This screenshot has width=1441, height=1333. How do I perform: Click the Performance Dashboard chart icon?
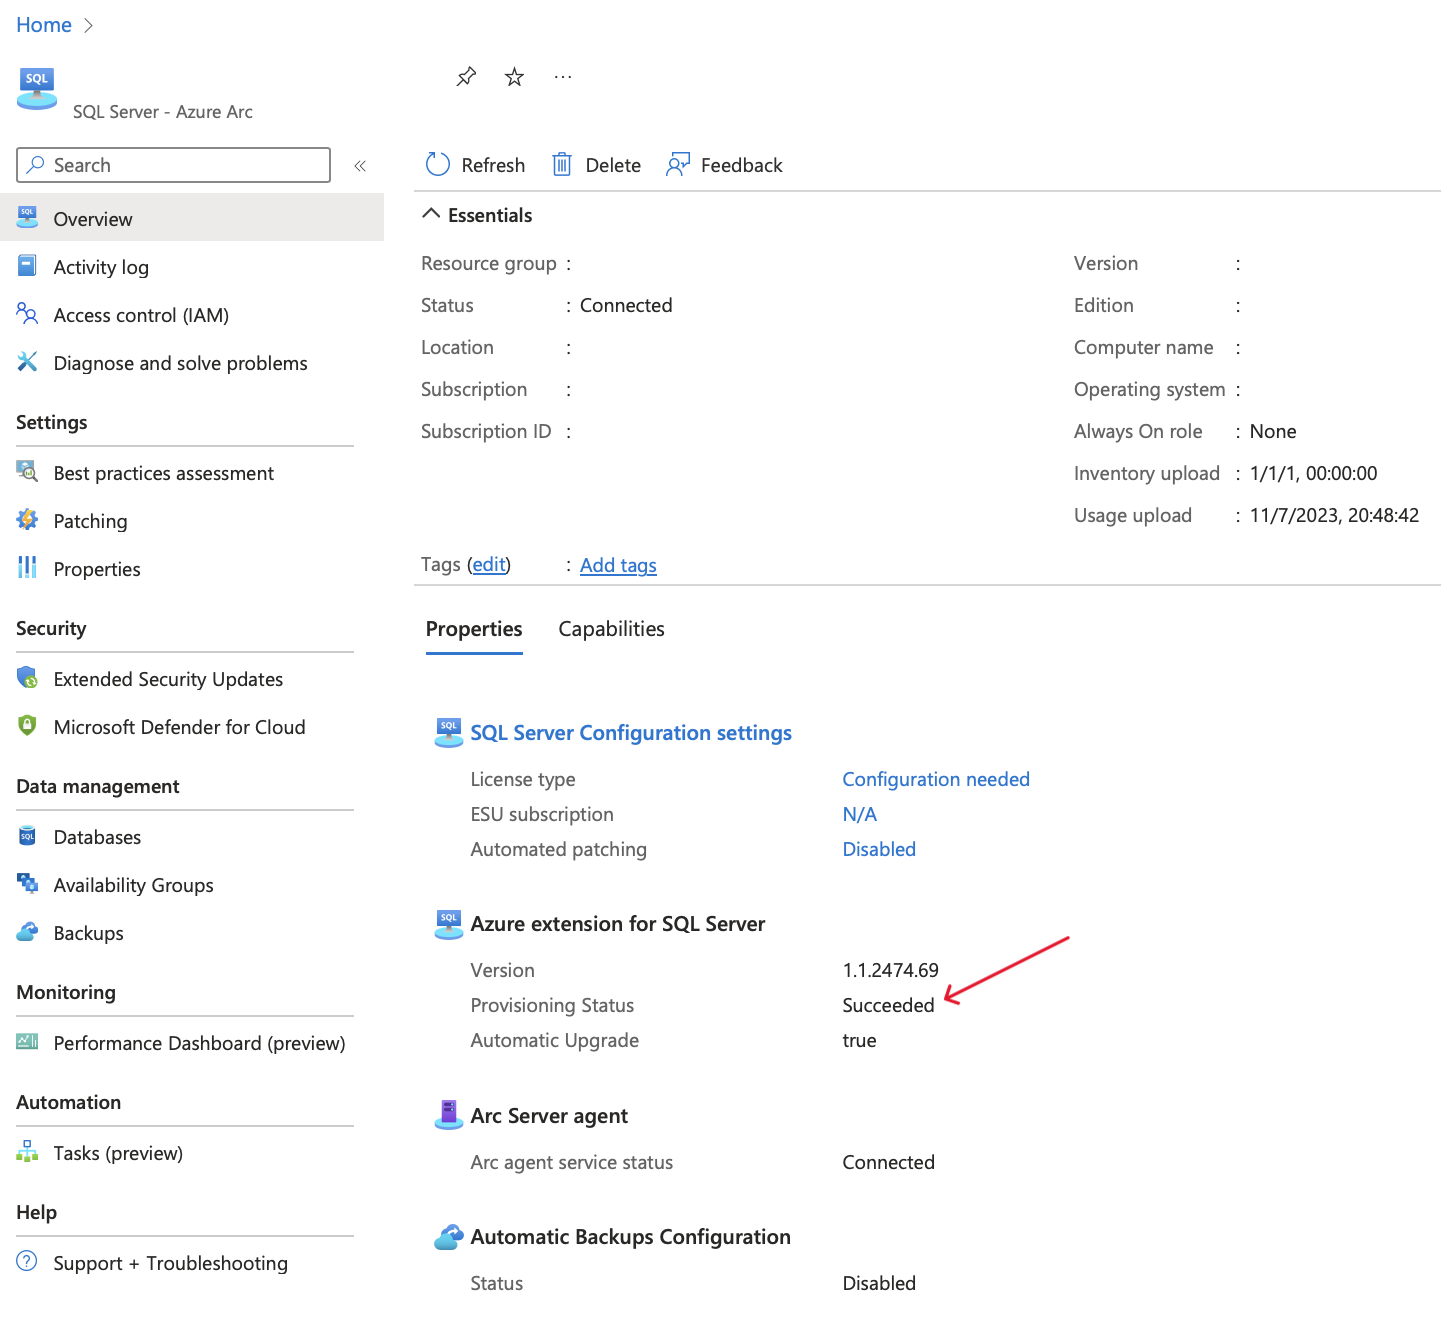pyautogui.click(x=27, y=1041)
